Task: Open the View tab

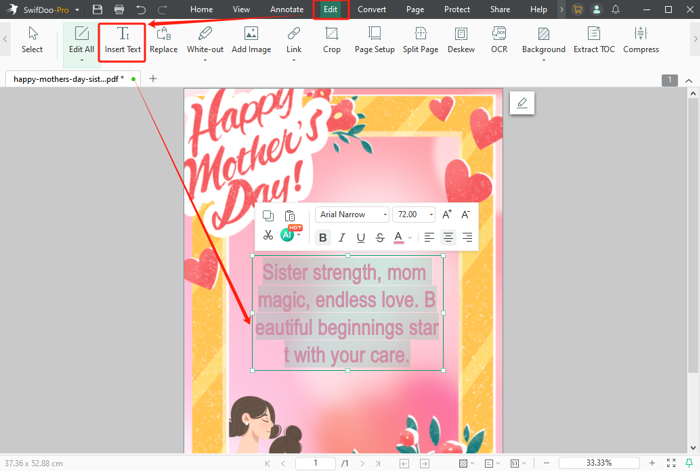Action: point(241,9)
